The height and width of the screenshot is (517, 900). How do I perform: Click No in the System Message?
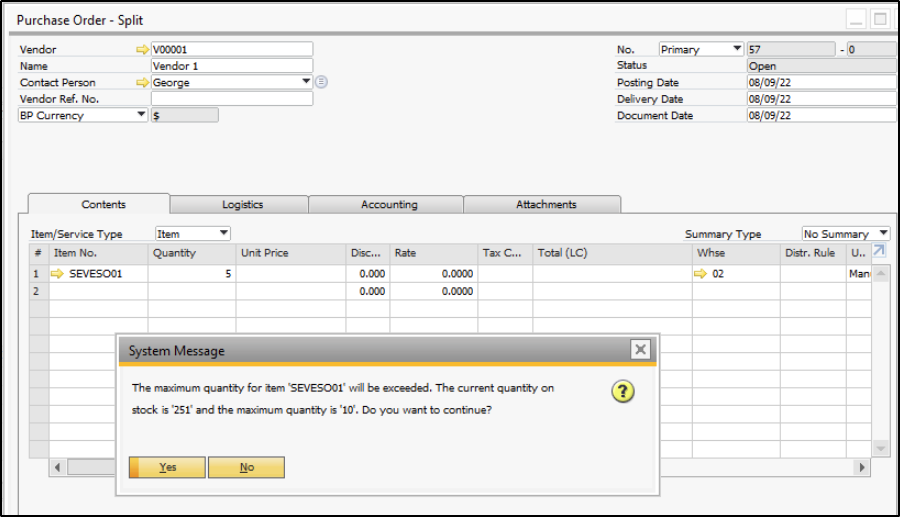246,467
